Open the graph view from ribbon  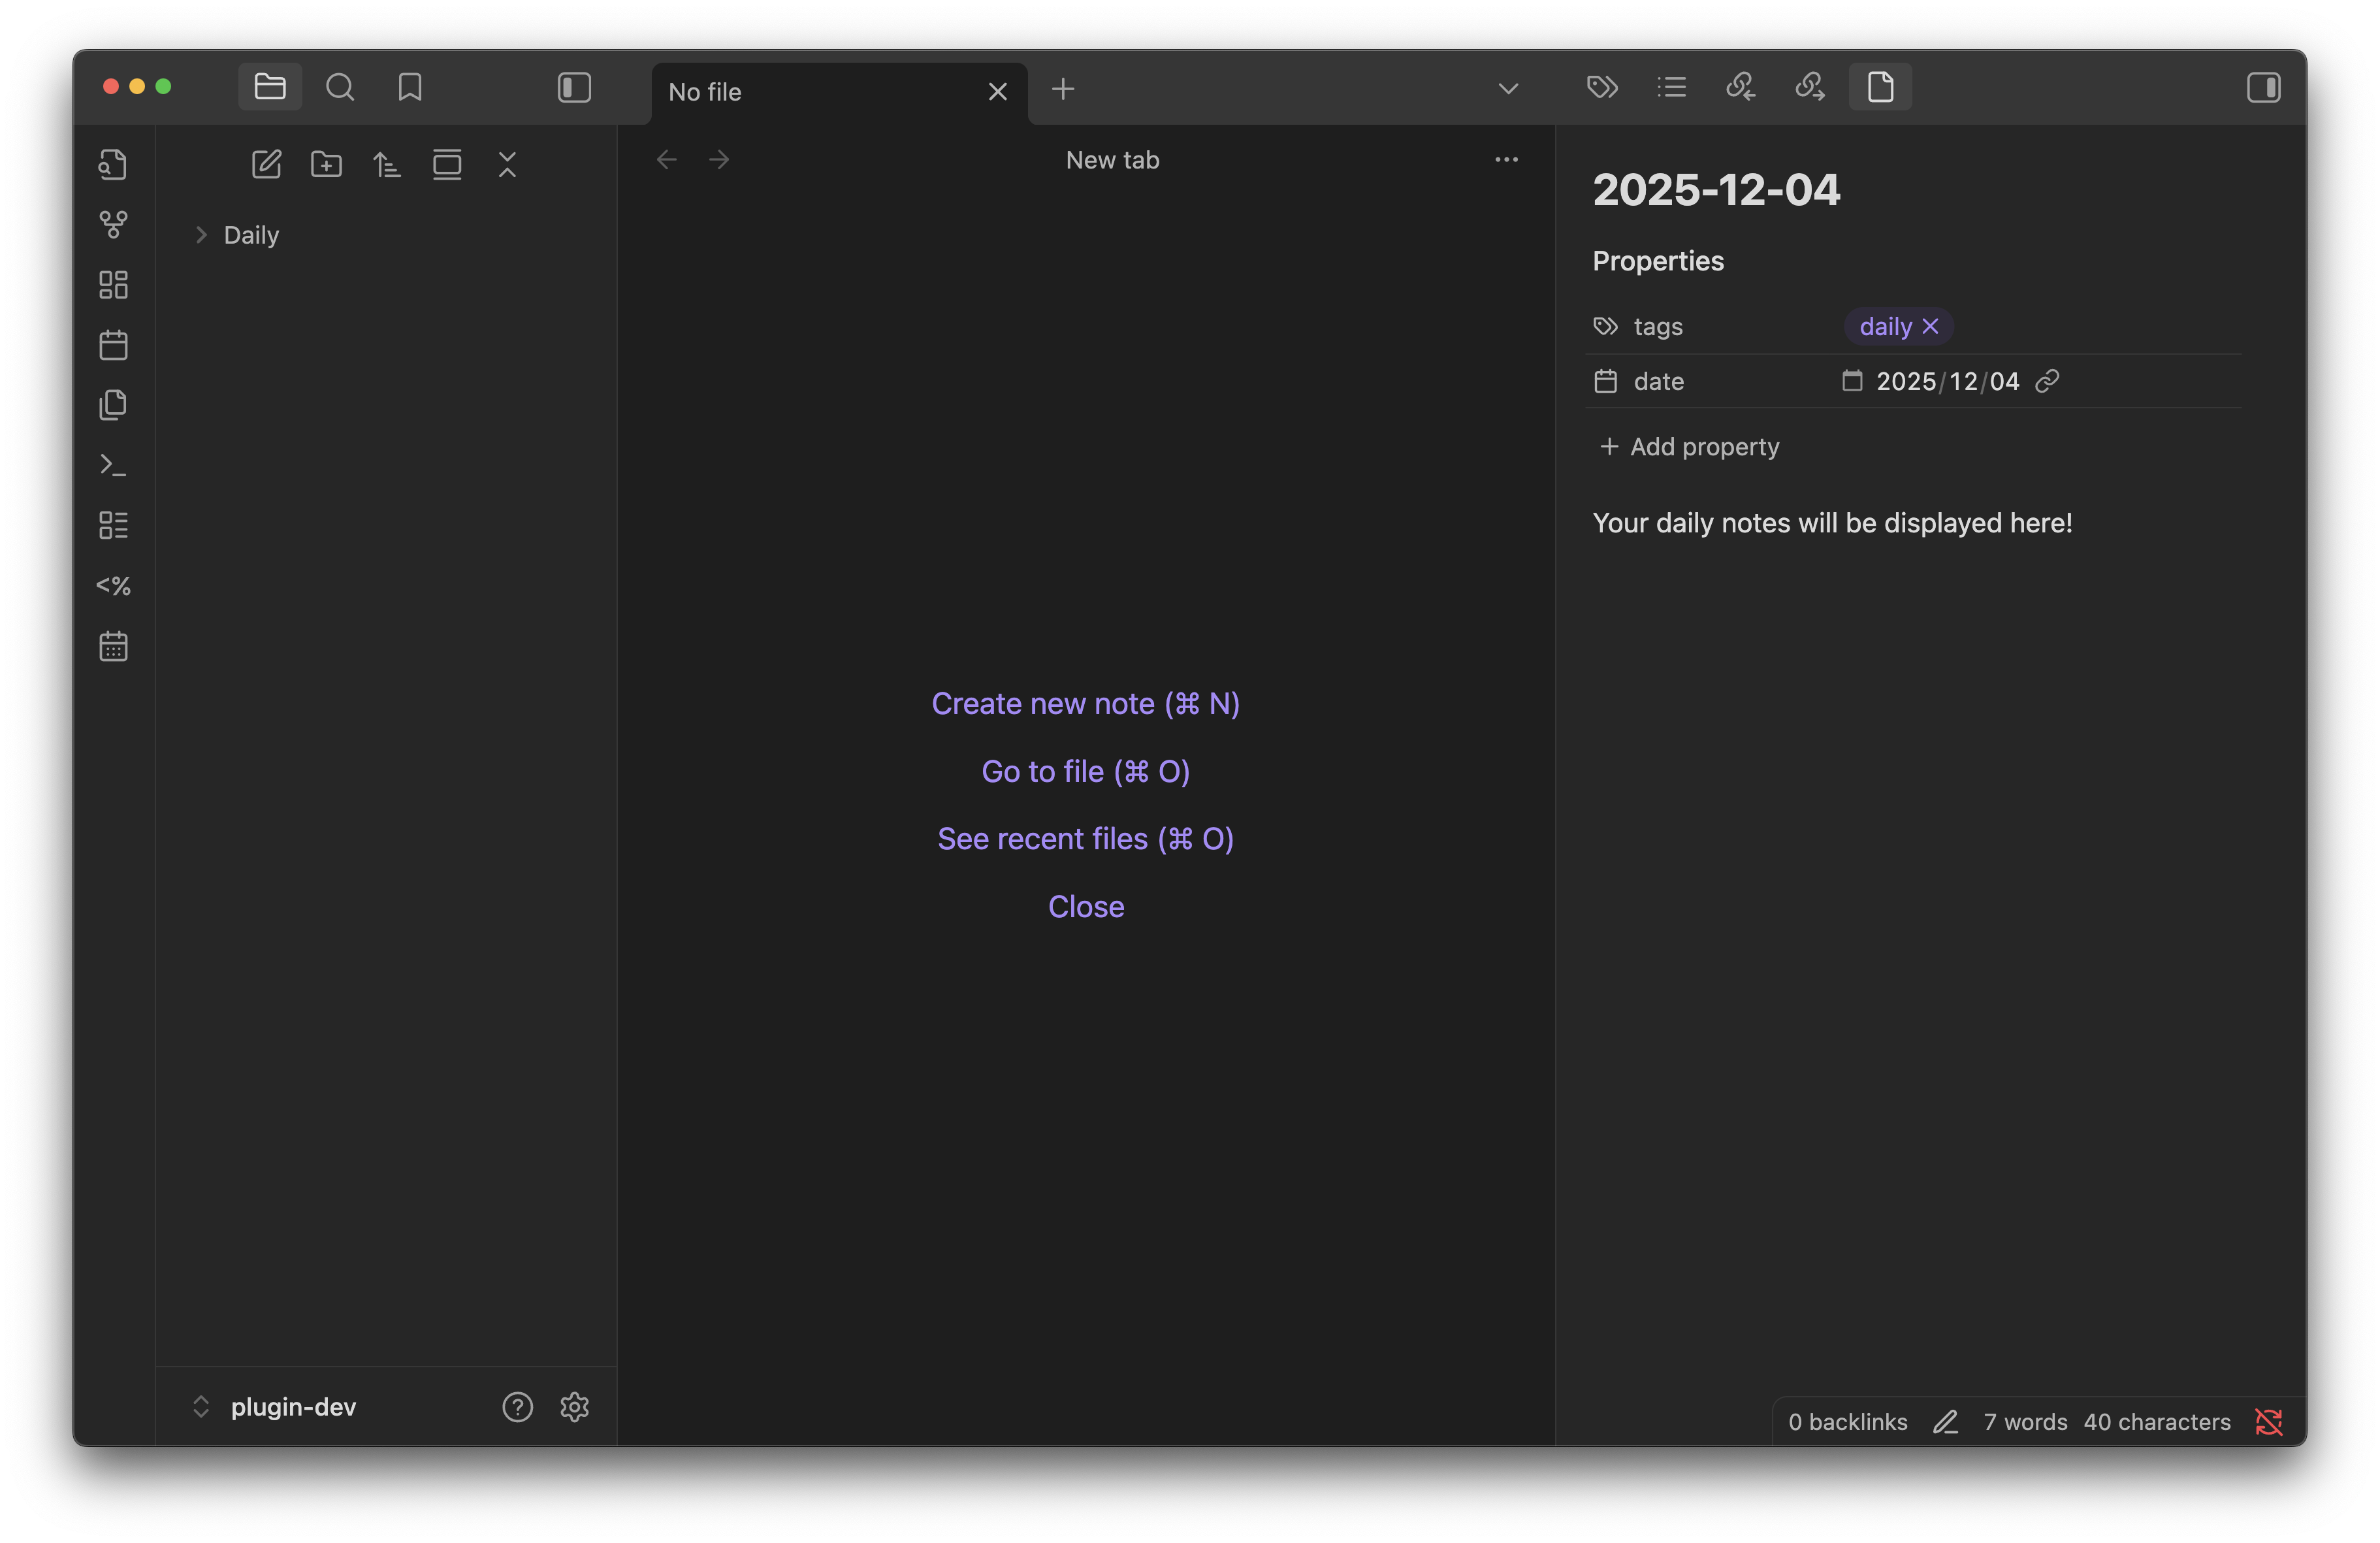coord(113,224)
